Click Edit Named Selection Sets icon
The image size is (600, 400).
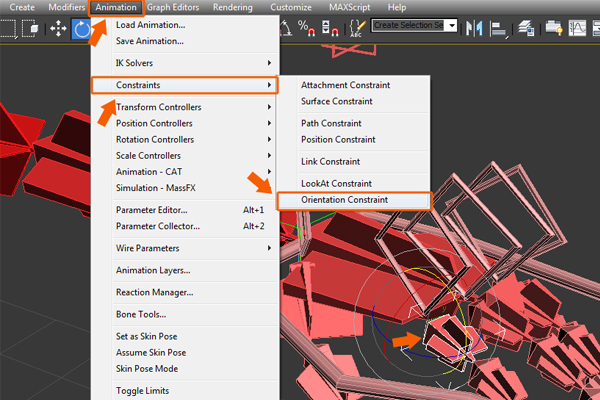(x=357, y=28)
